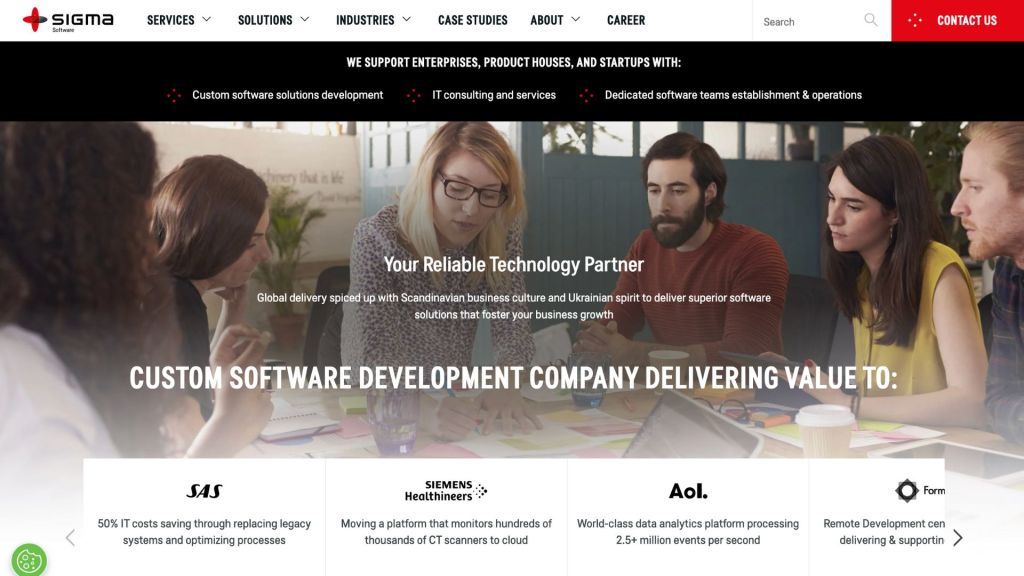Open Dedicated software teams establishment link
The width and height of the screenshot is (1024, 576).
tap(733, 95)
